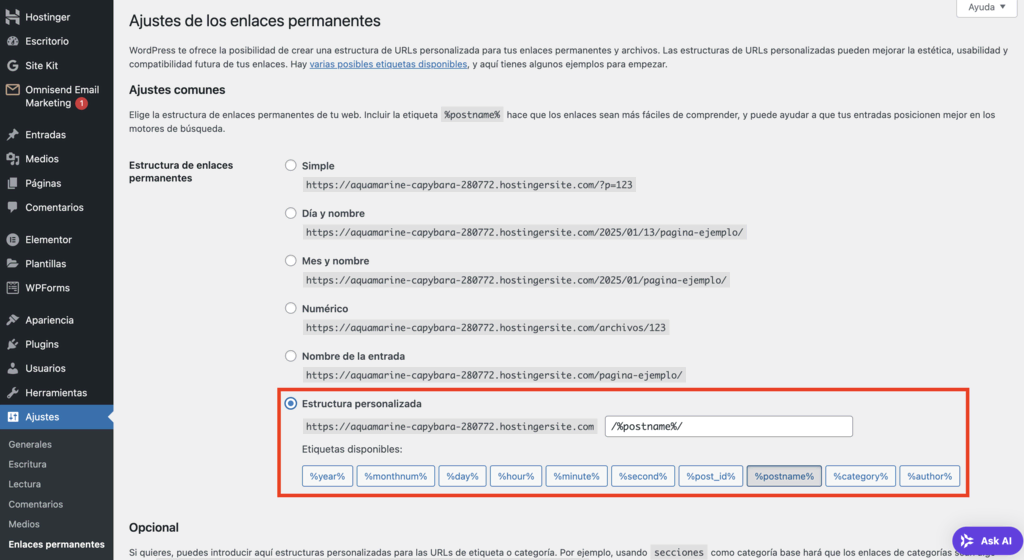The height and width of the screenshot is (560, 1024).
Task: Click the Hostinger logo icon in sidebar
Action: click(x=12, y=17)
